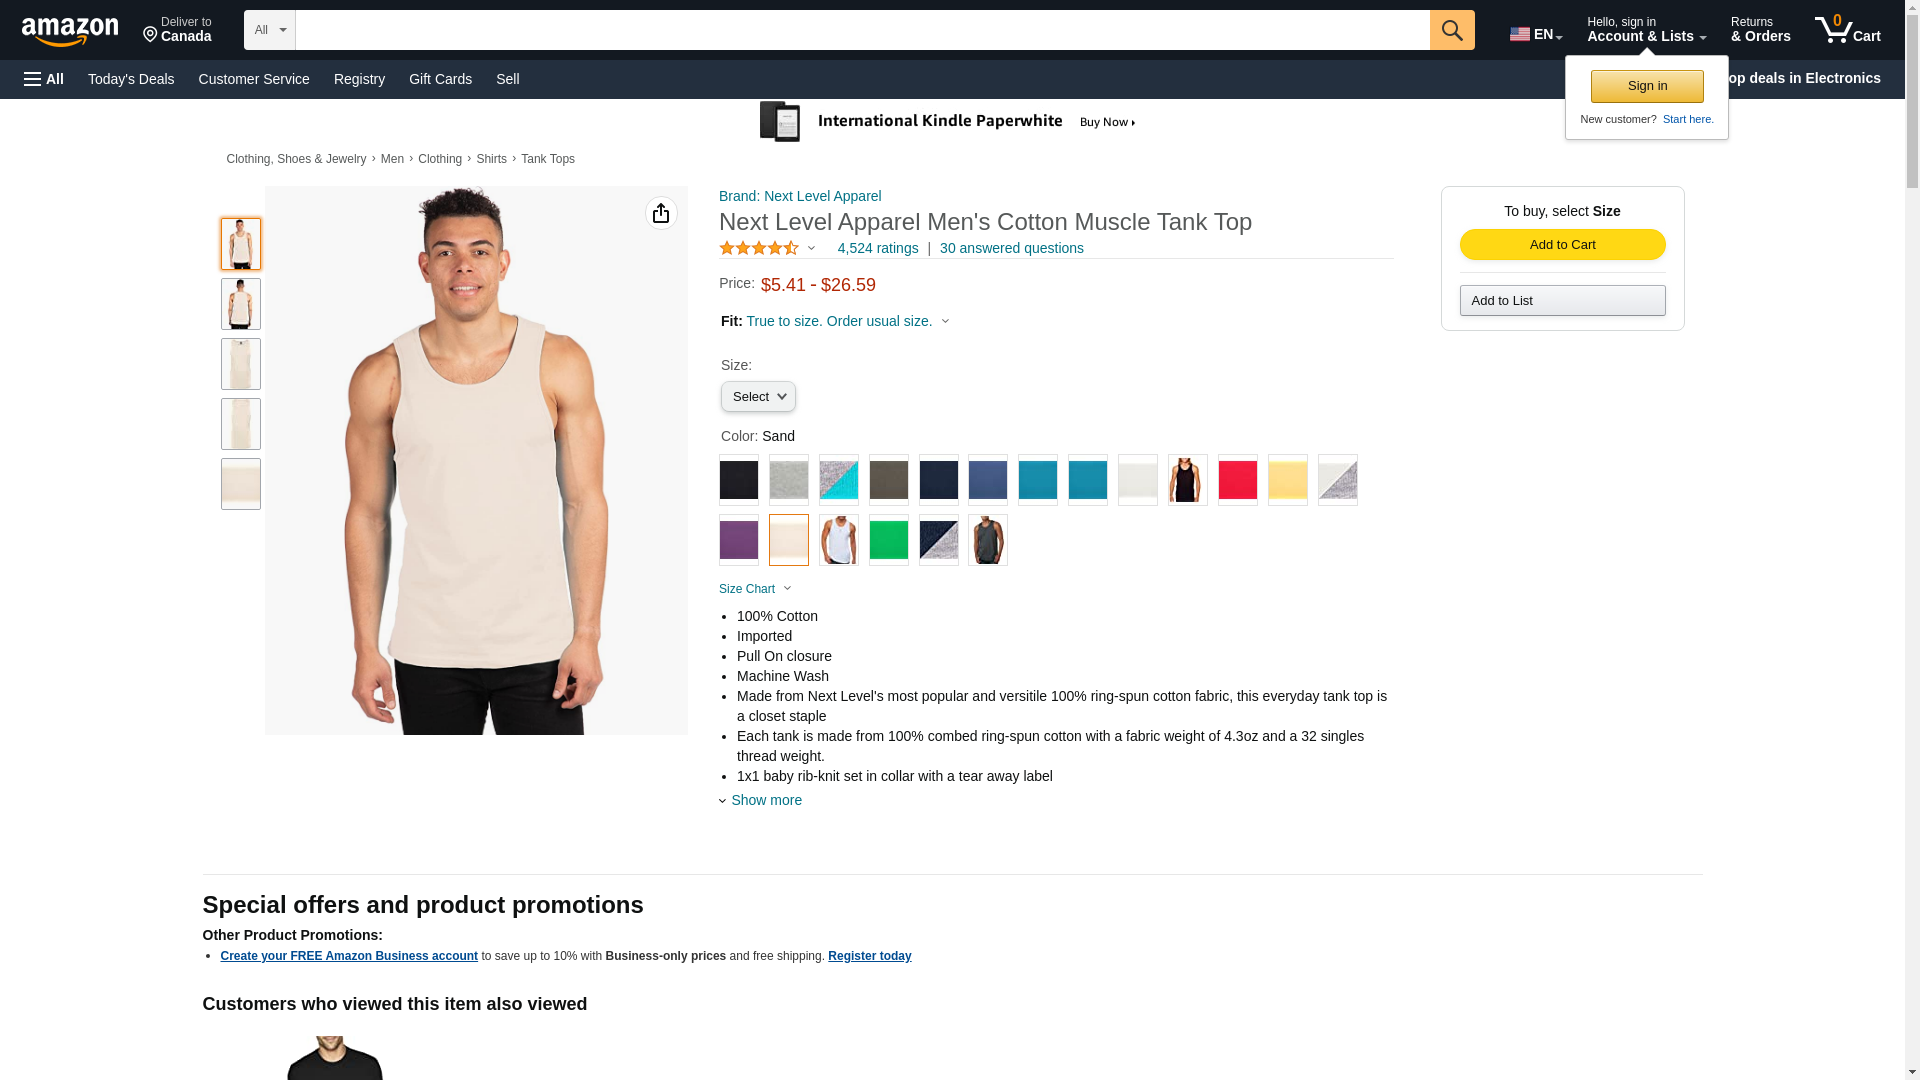
Task: Choose the purple color swatch
Action: (739, 540)
